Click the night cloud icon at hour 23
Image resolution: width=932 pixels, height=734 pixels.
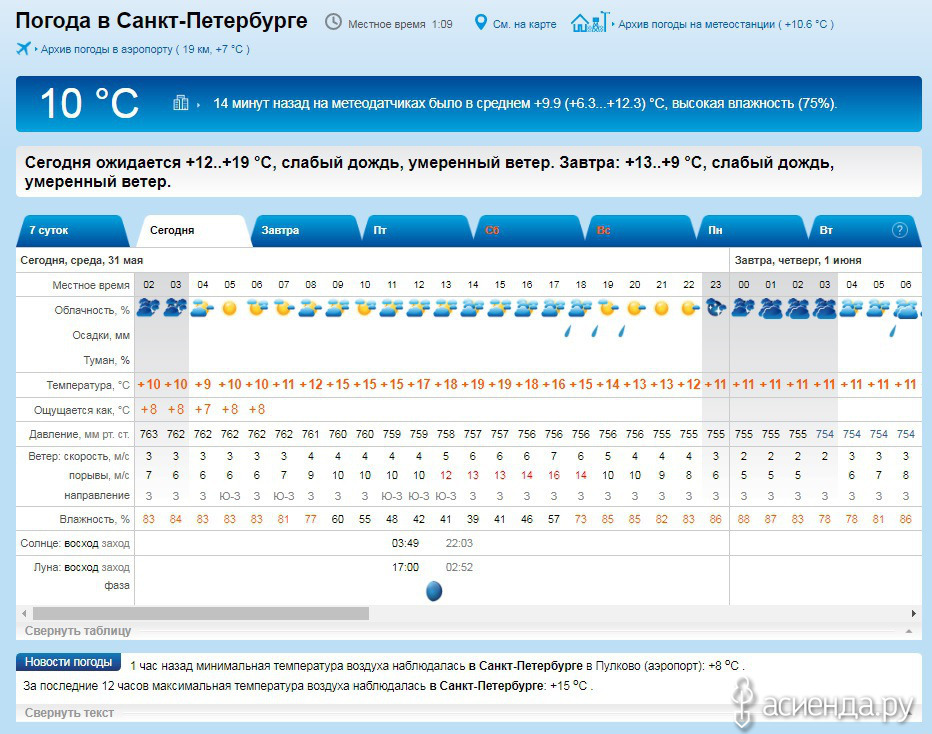(x=716, y=308)
